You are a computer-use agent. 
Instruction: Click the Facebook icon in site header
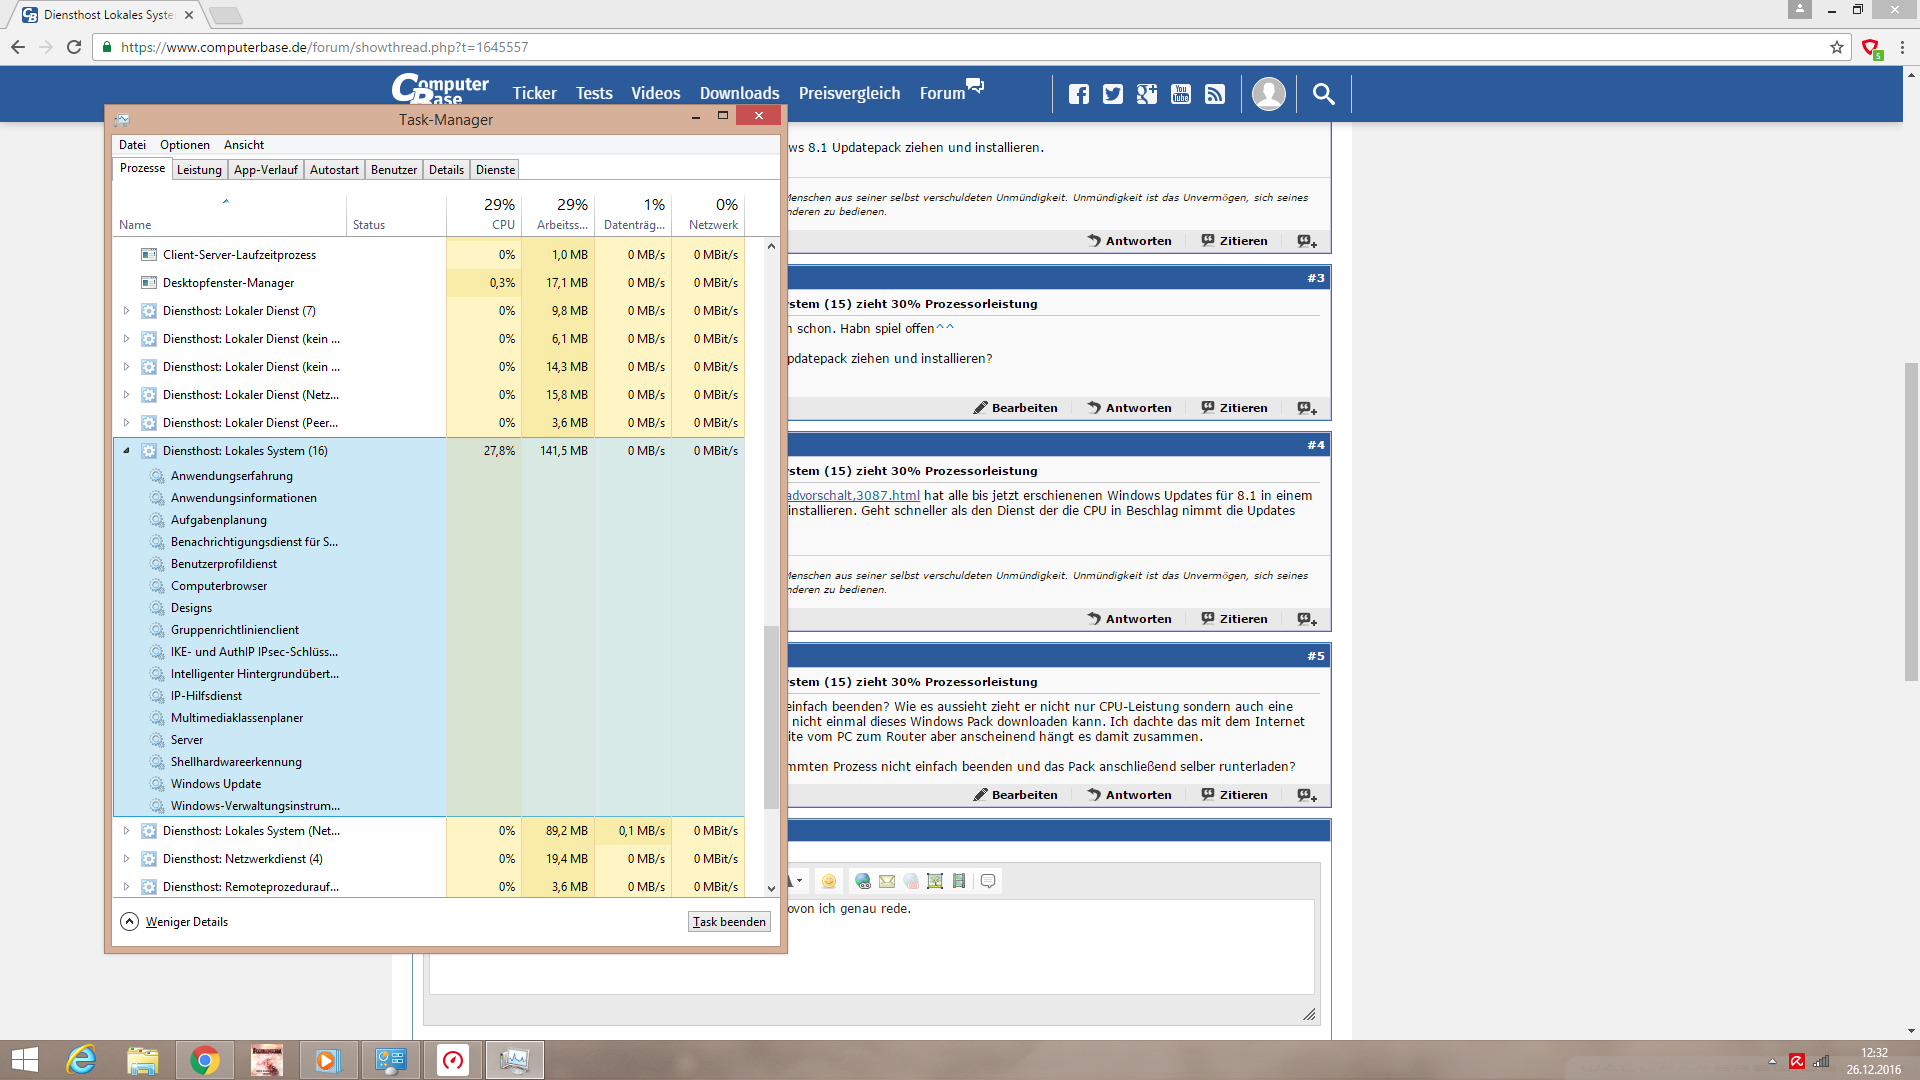1078,94
